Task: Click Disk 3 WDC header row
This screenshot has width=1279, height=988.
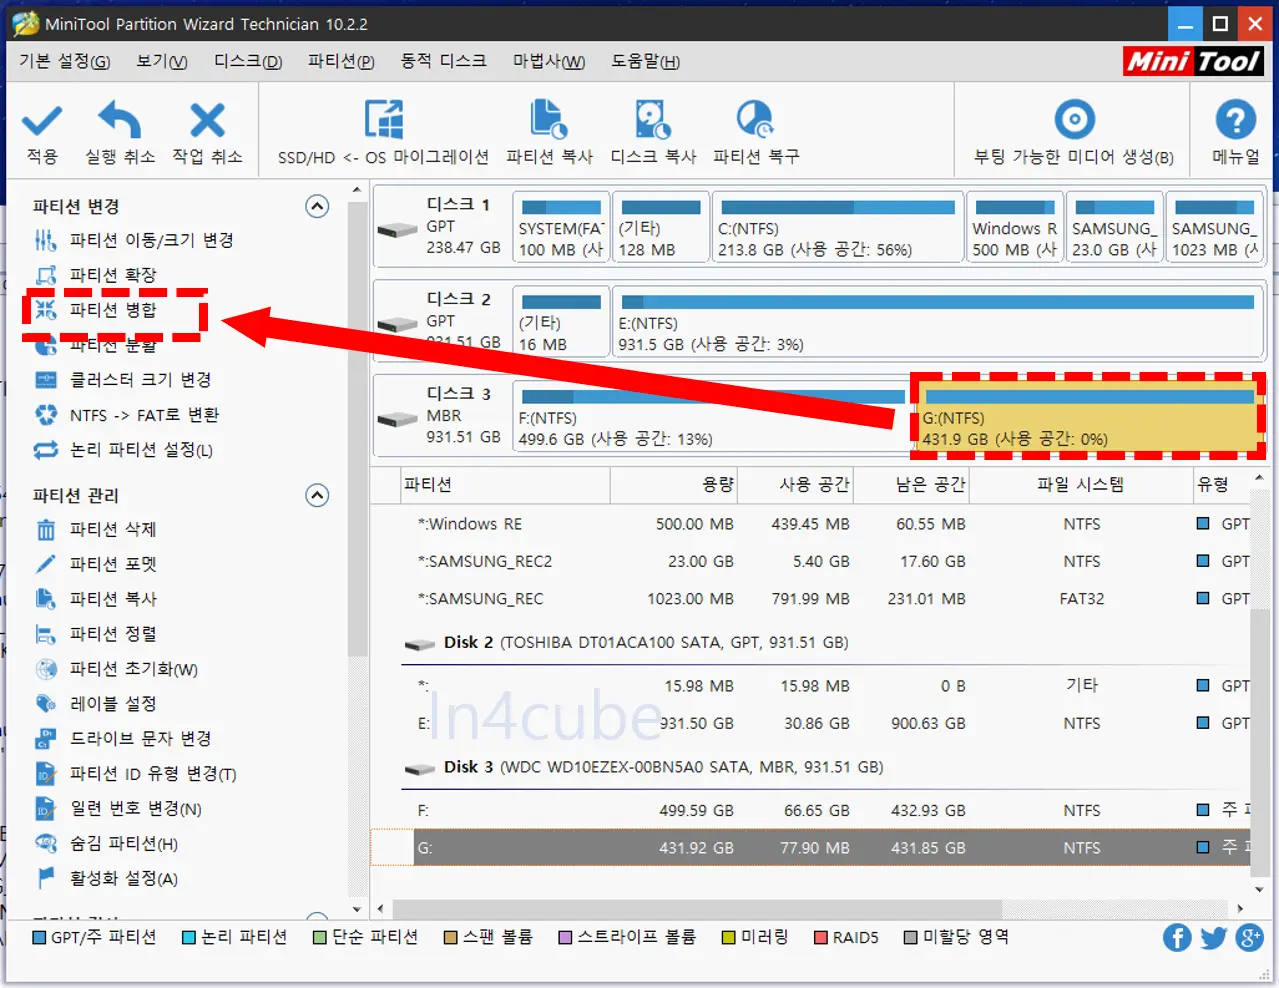Action: pos(810,767)
